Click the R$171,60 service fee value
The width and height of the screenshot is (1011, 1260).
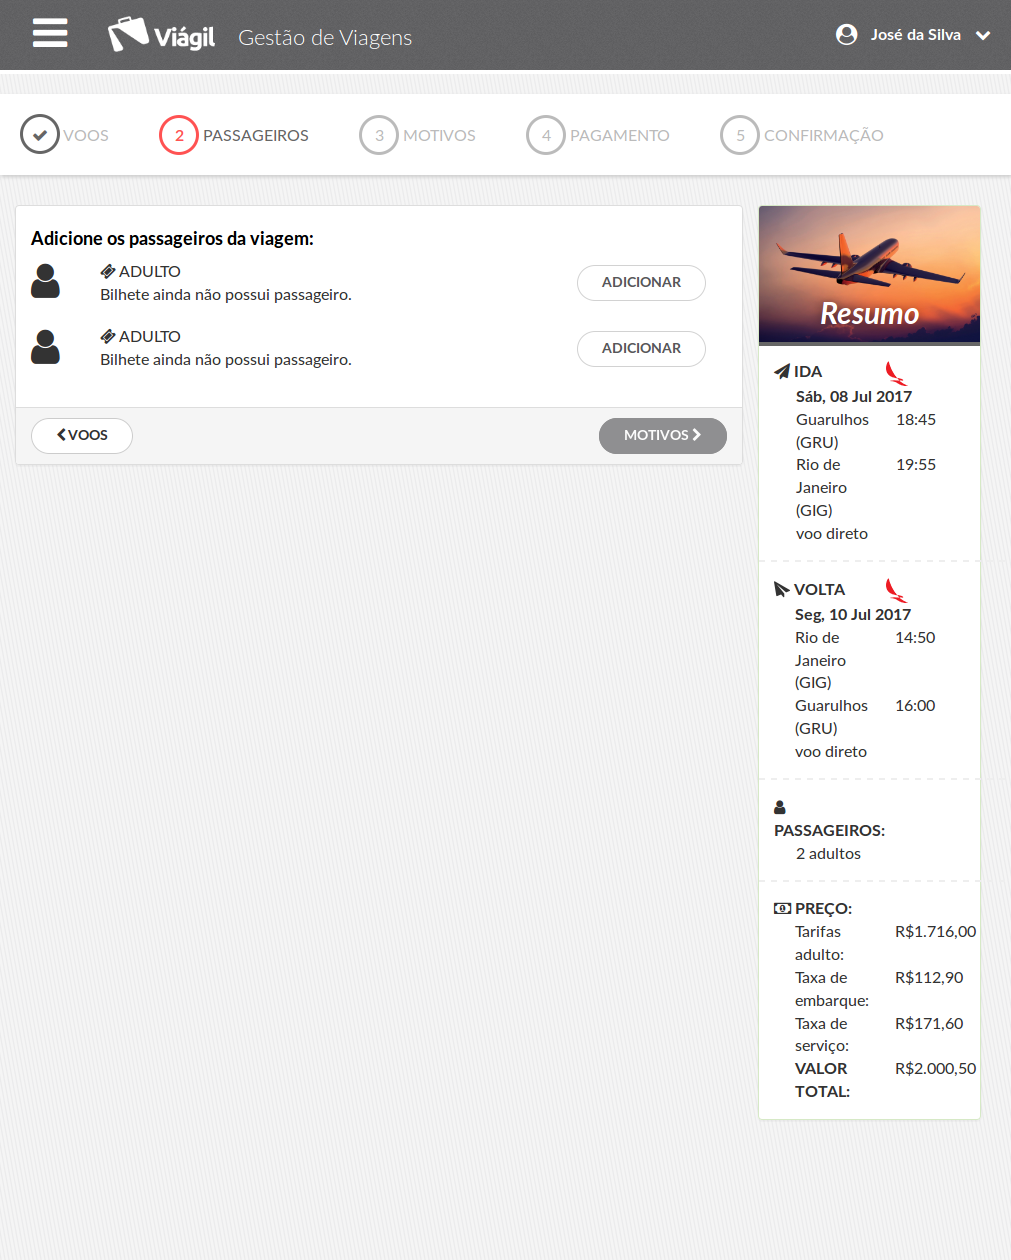tap(929, 1023)
